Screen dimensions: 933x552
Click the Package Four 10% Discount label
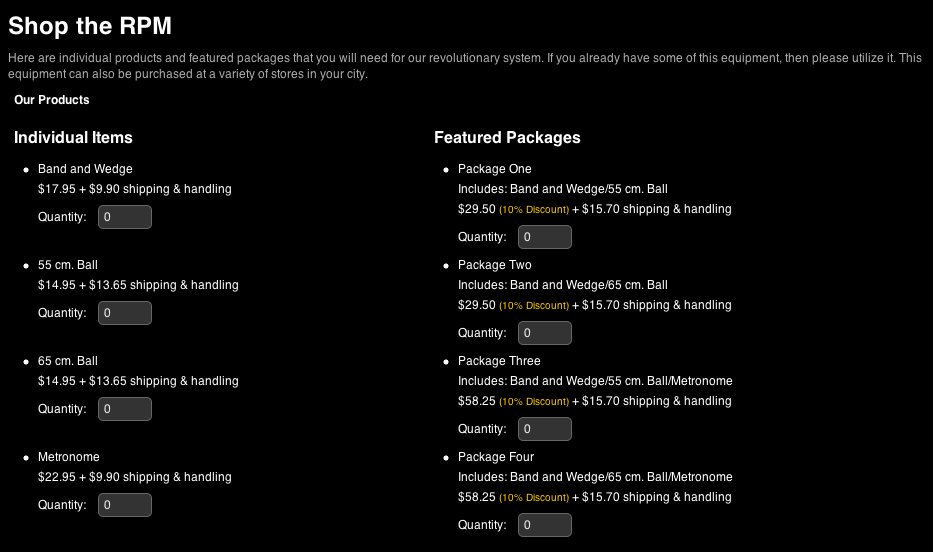click(534, 498)
